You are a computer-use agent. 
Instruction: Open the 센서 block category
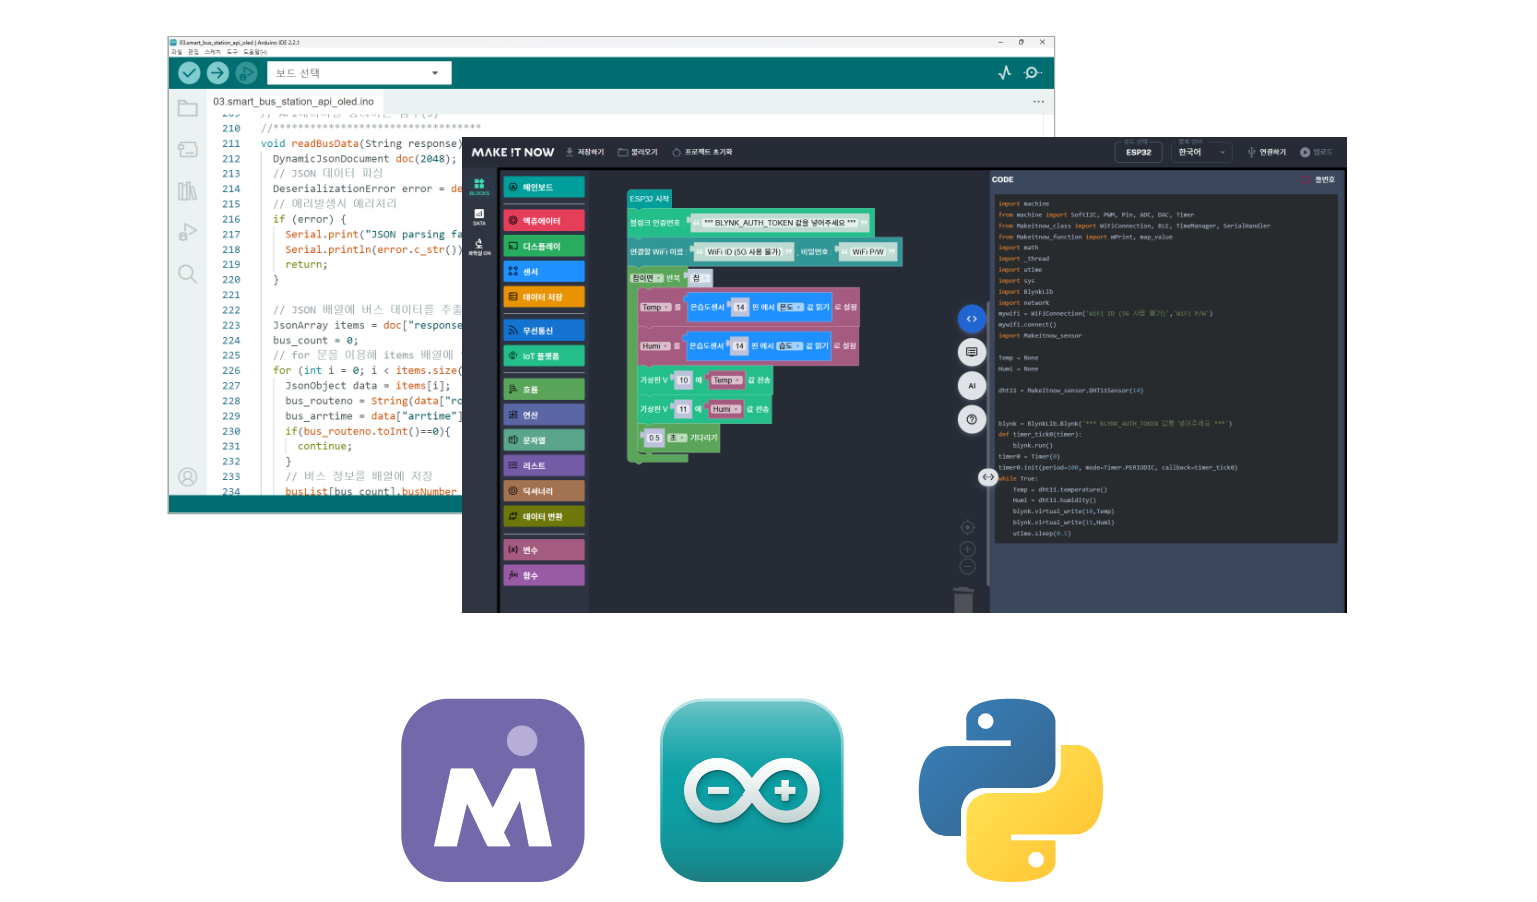[544, 272]
